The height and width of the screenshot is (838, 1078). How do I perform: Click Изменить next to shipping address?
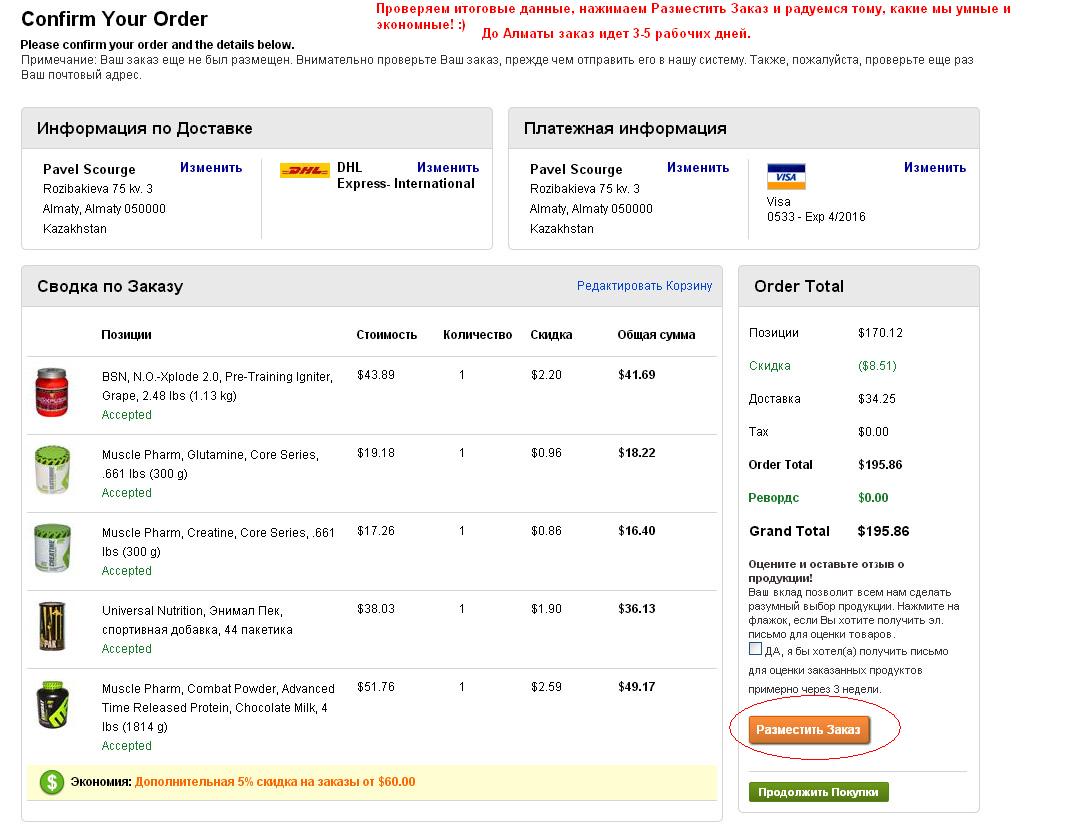pos(211,167)
